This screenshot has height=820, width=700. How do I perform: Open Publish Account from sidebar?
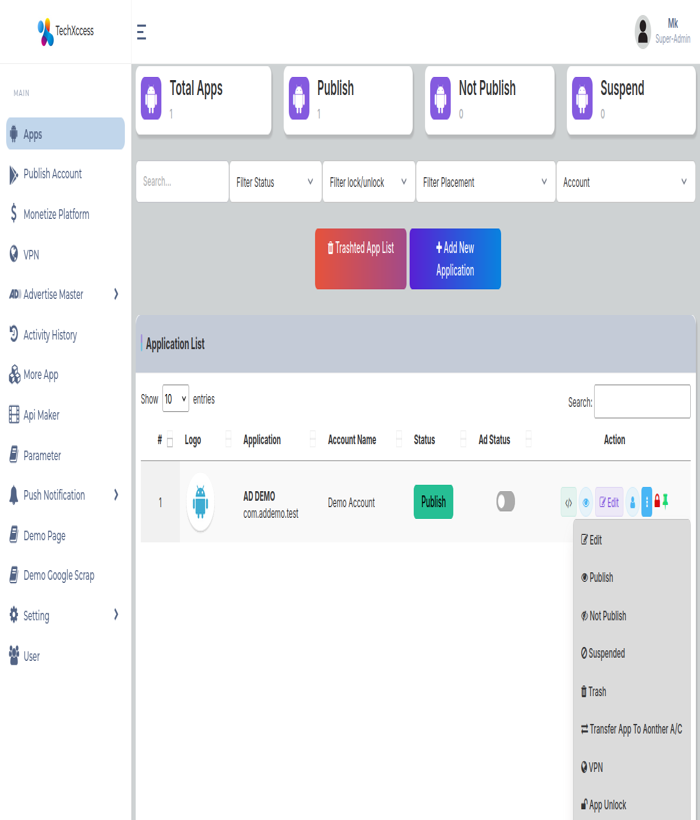[x=65, y=174]
